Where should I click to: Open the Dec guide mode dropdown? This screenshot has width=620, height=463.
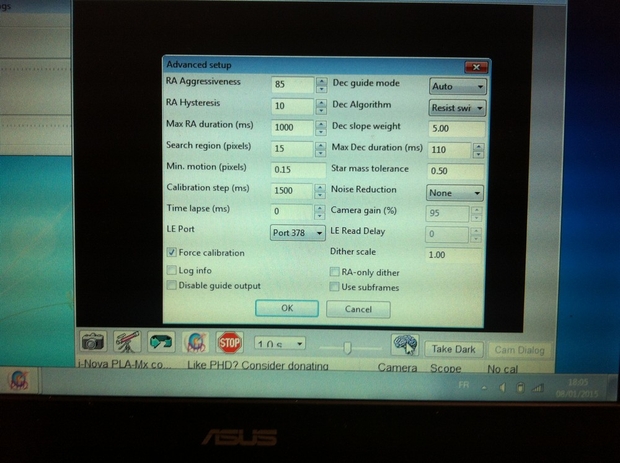(458, 86)
